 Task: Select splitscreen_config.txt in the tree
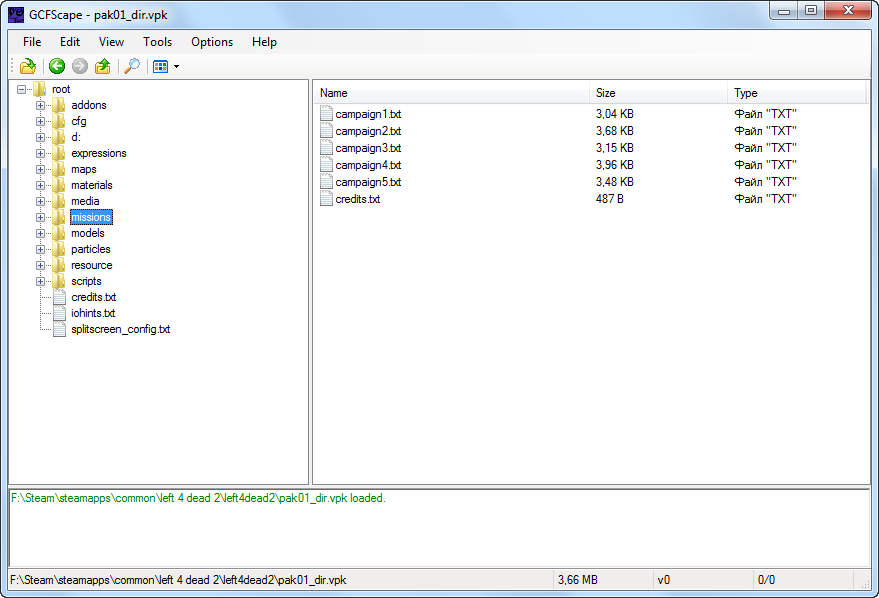(x=121, y=329)
